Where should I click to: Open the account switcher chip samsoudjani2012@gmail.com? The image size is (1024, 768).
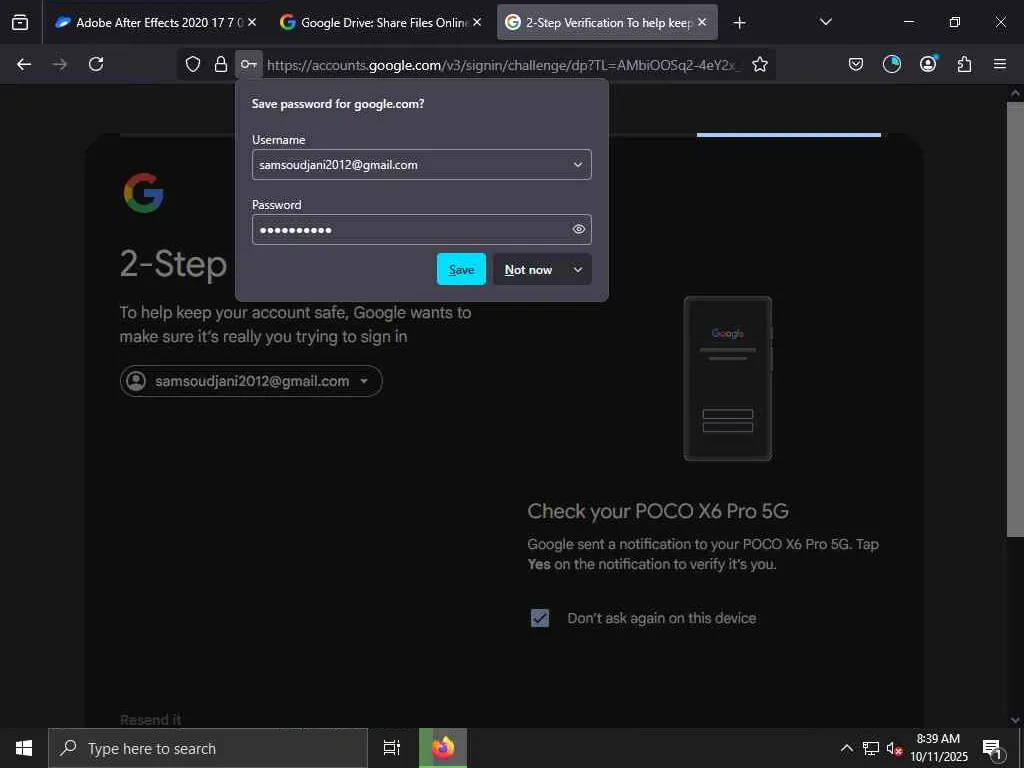click(x=251, y=381)
